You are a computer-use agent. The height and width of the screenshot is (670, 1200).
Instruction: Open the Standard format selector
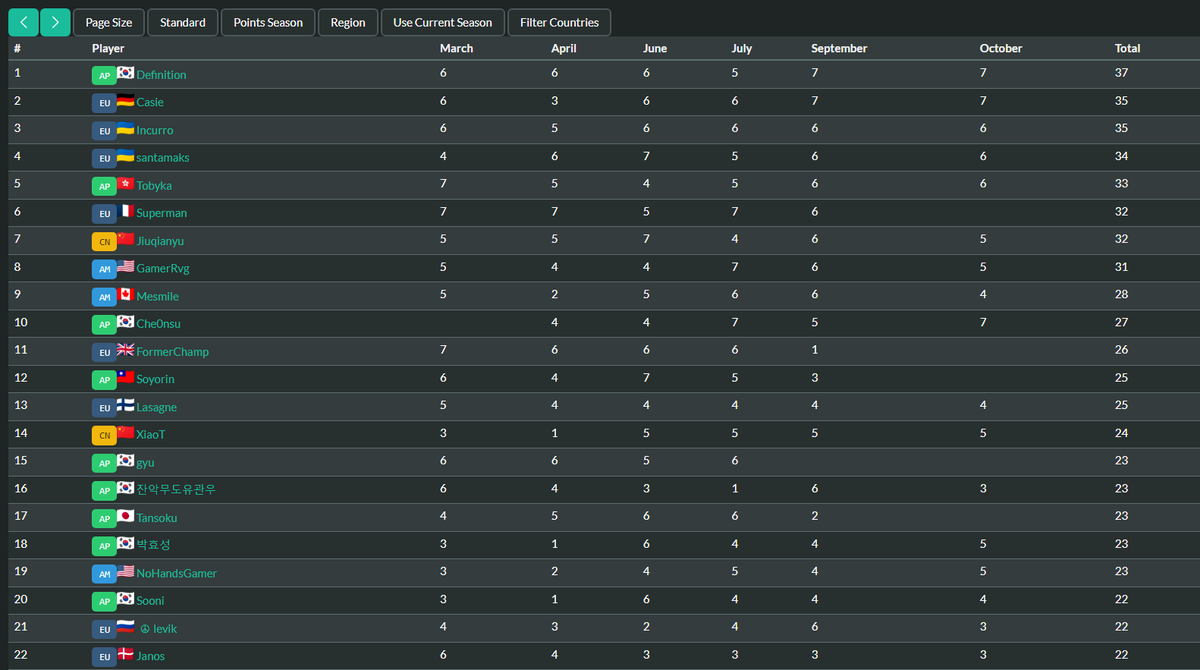[x=183, y=22]
